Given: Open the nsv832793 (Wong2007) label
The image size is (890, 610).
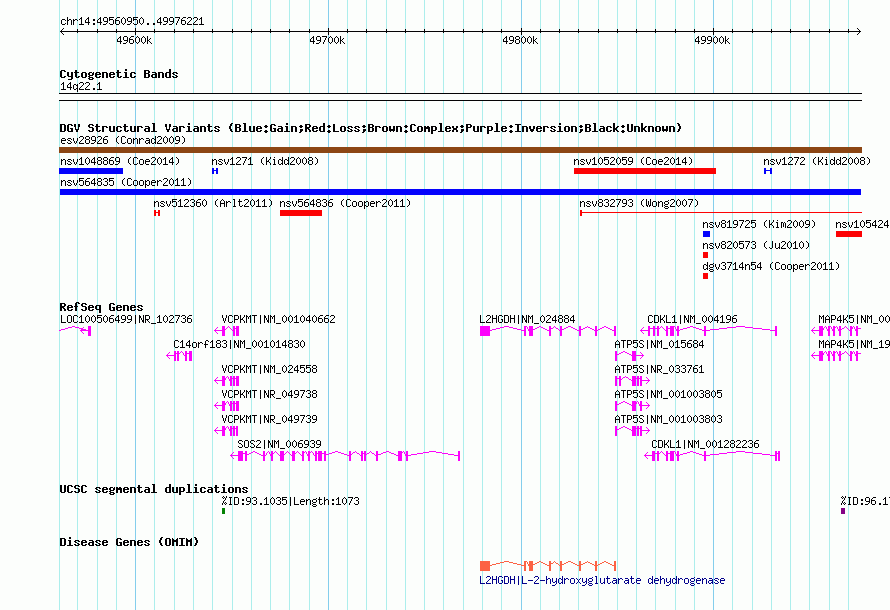Looking at the screenshot, I should point(639,203).
